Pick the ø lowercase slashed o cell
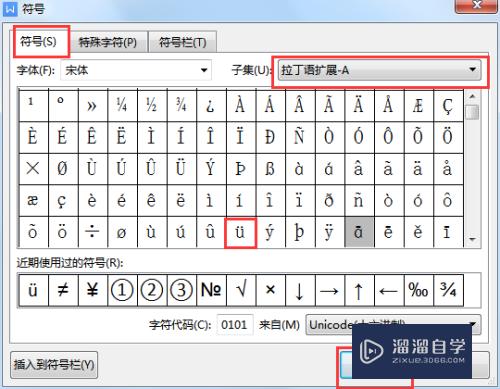Screen dimensions: 500x389 click(122, 232)
